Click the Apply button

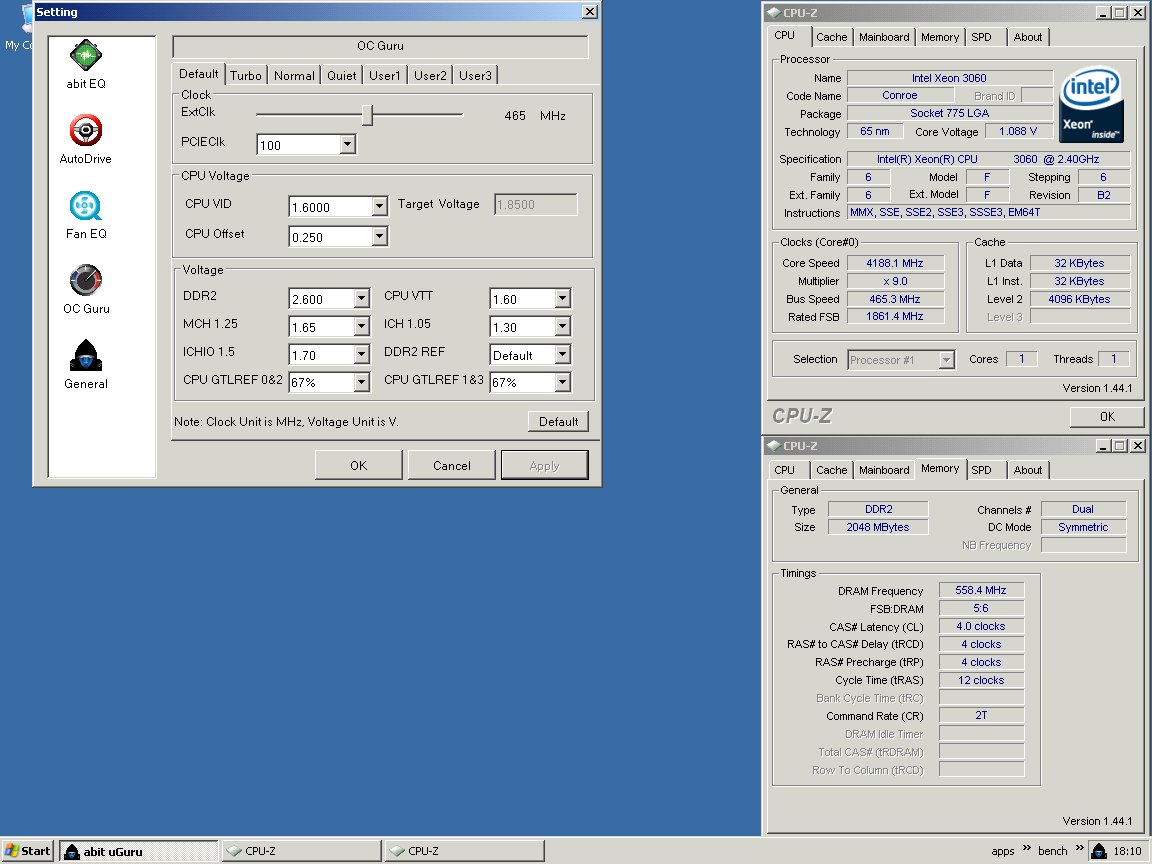(x=544, y=465)
